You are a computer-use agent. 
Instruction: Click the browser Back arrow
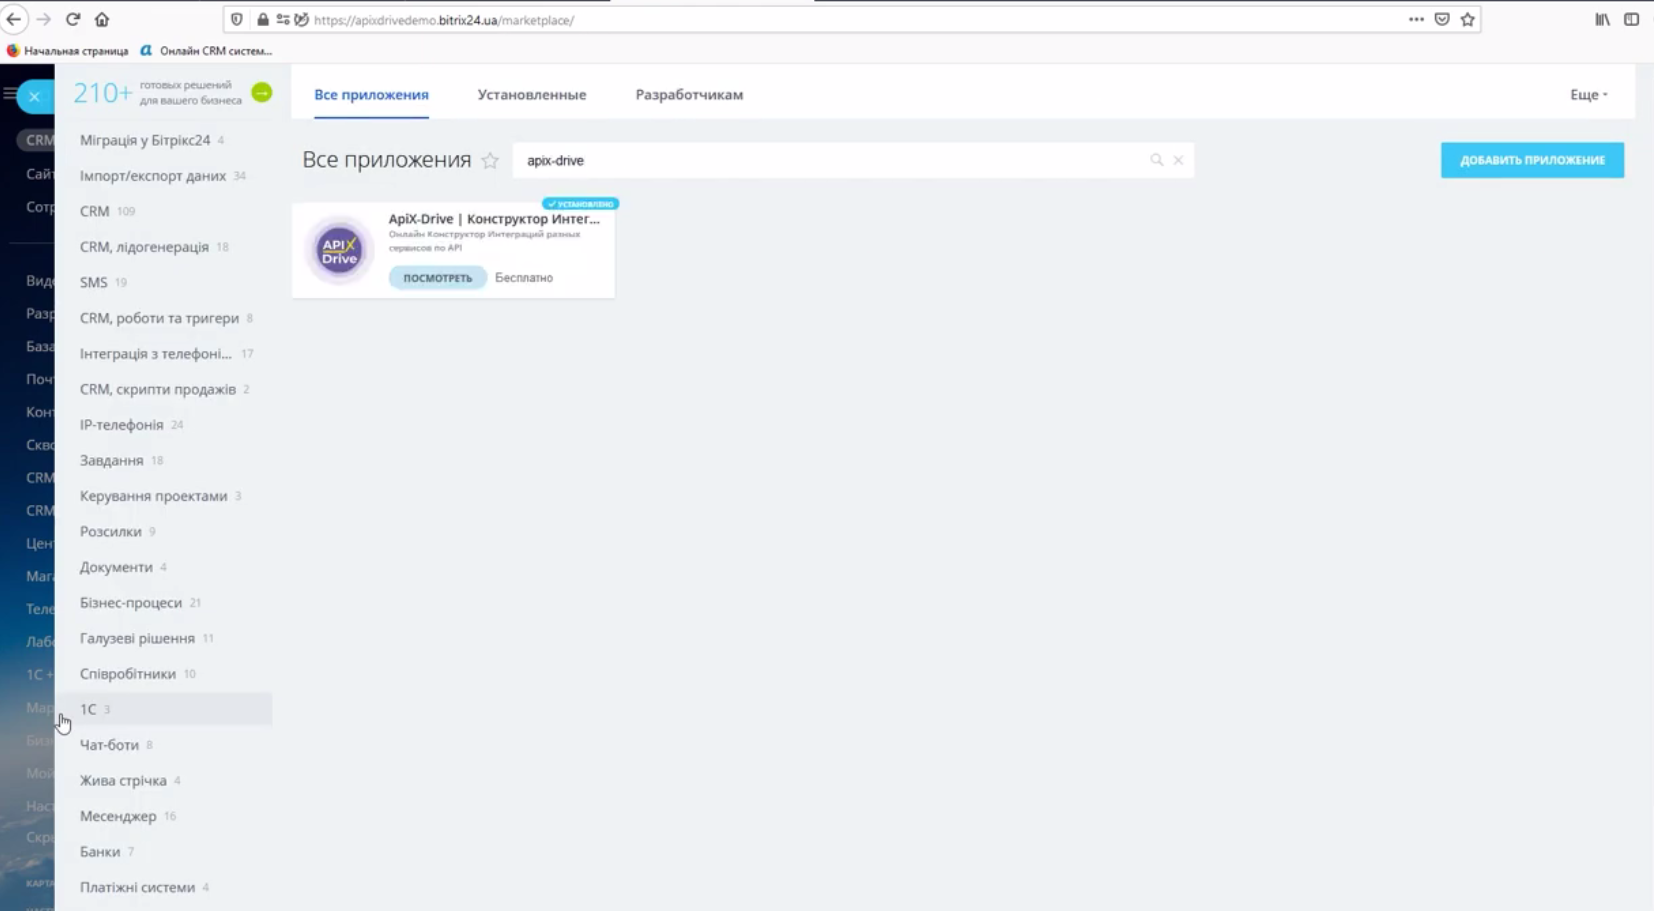pos(14,19)
